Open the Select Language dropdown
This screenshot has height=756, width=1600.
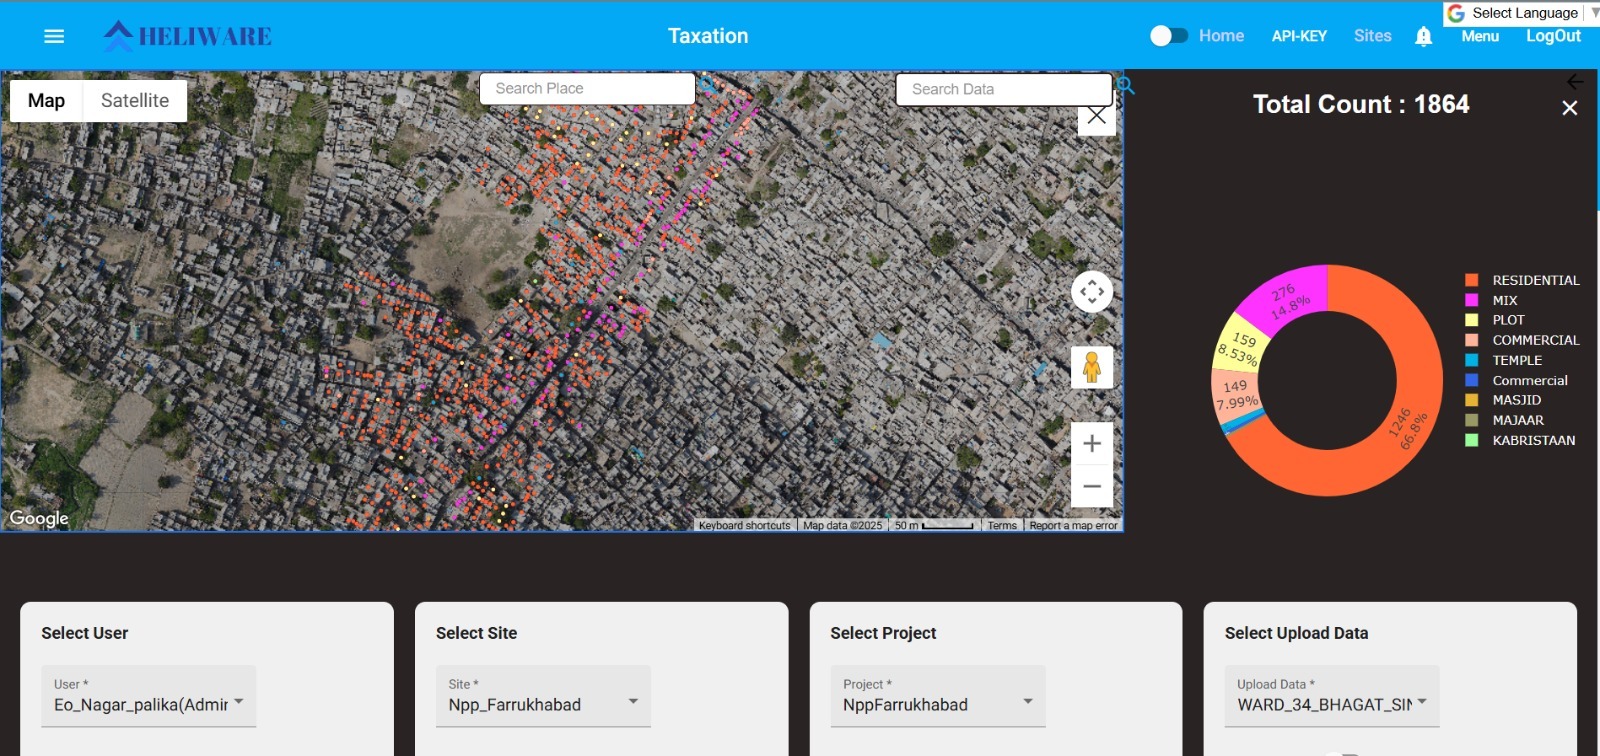point(1522,13)
